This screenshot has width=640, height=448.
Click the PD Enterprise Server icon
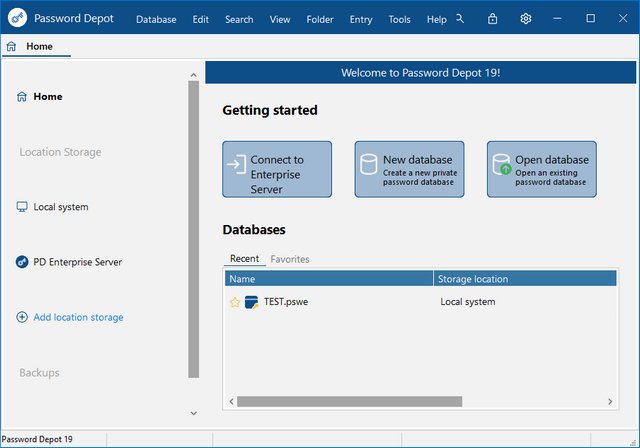click(22, 262)
